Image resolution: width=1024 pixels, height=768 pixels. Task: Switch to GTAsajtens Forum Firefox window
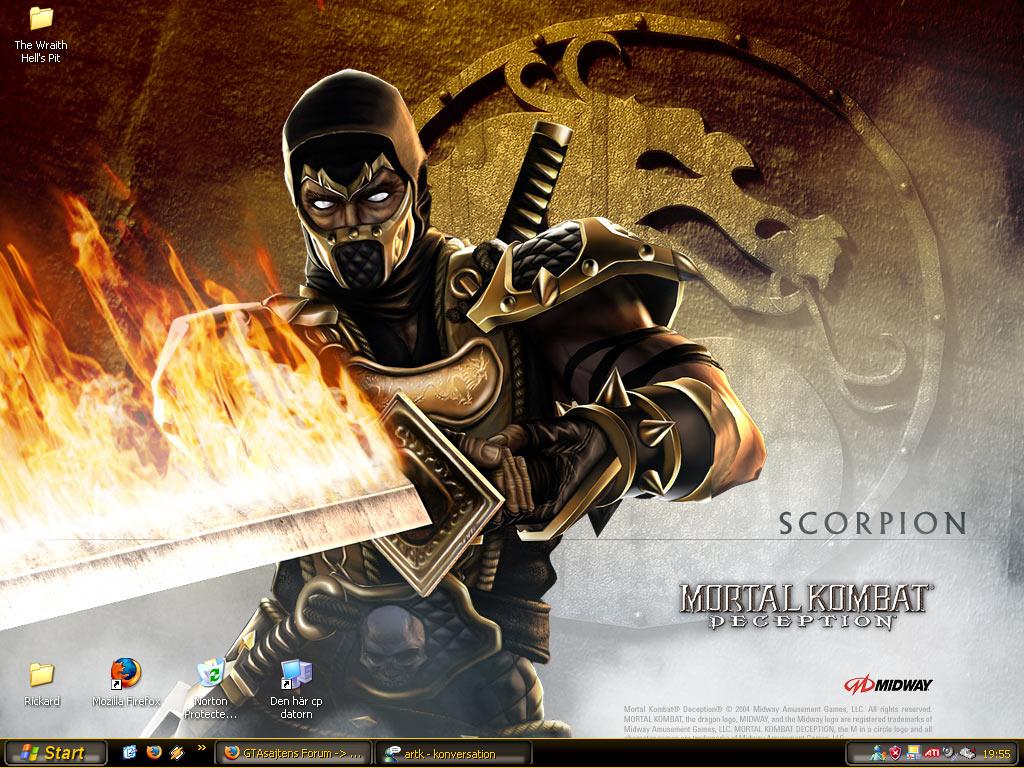coord(293,753)
